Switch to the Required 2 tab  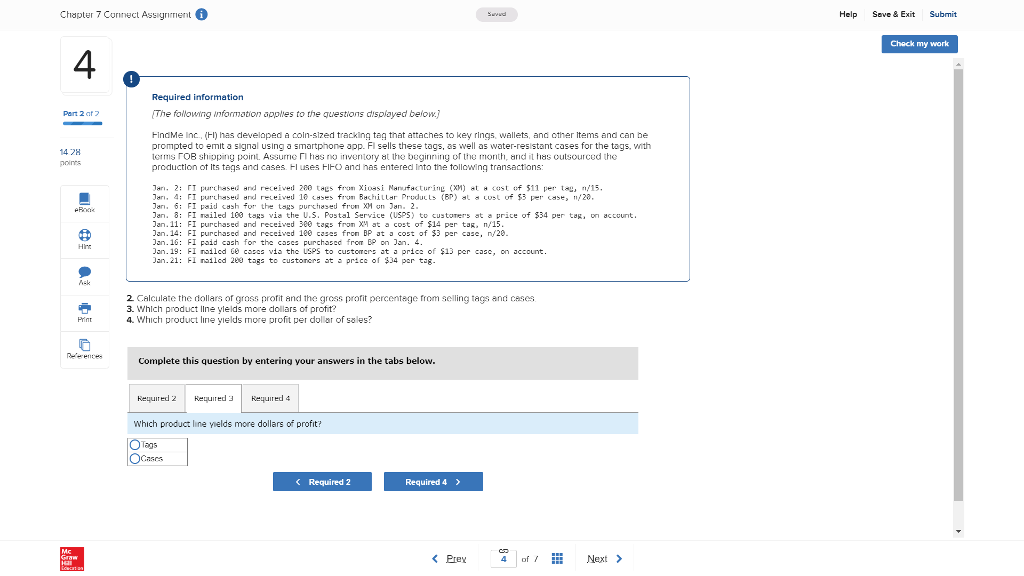[x=157, y=397]
